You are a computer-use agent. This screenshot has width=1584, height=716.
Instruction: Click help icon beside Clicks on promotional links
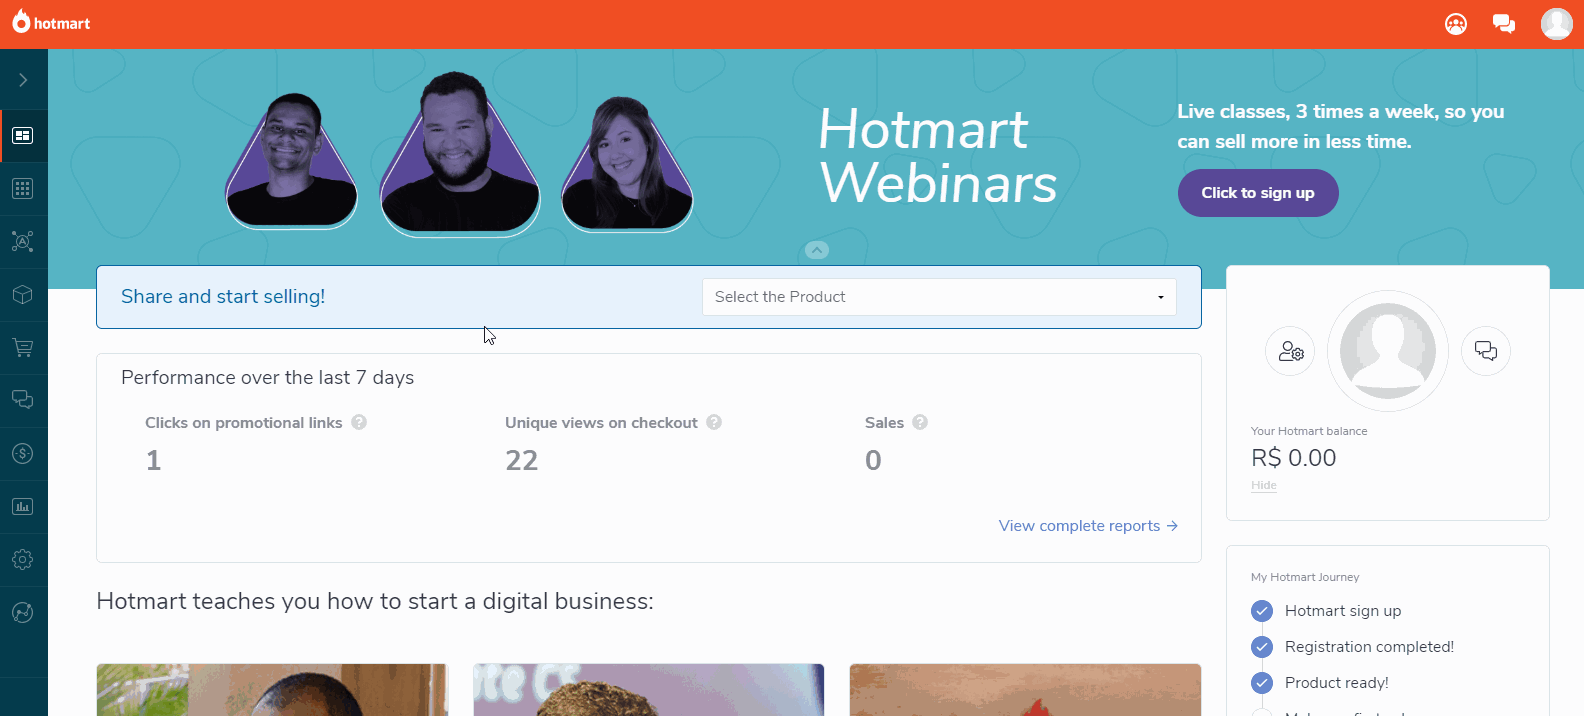pos(359,422)
